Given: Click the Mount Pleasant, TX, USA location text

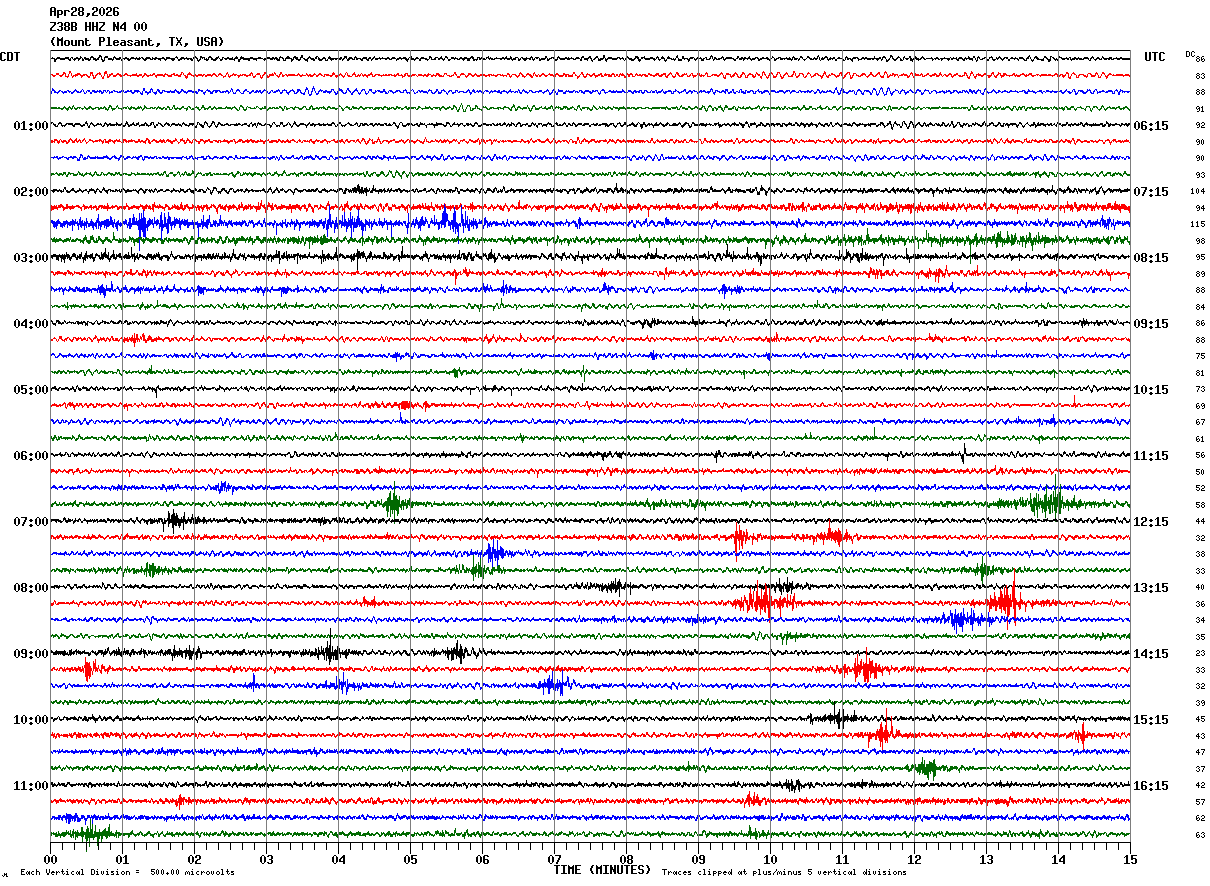Looking at the screenshot, I should [136, 42].
